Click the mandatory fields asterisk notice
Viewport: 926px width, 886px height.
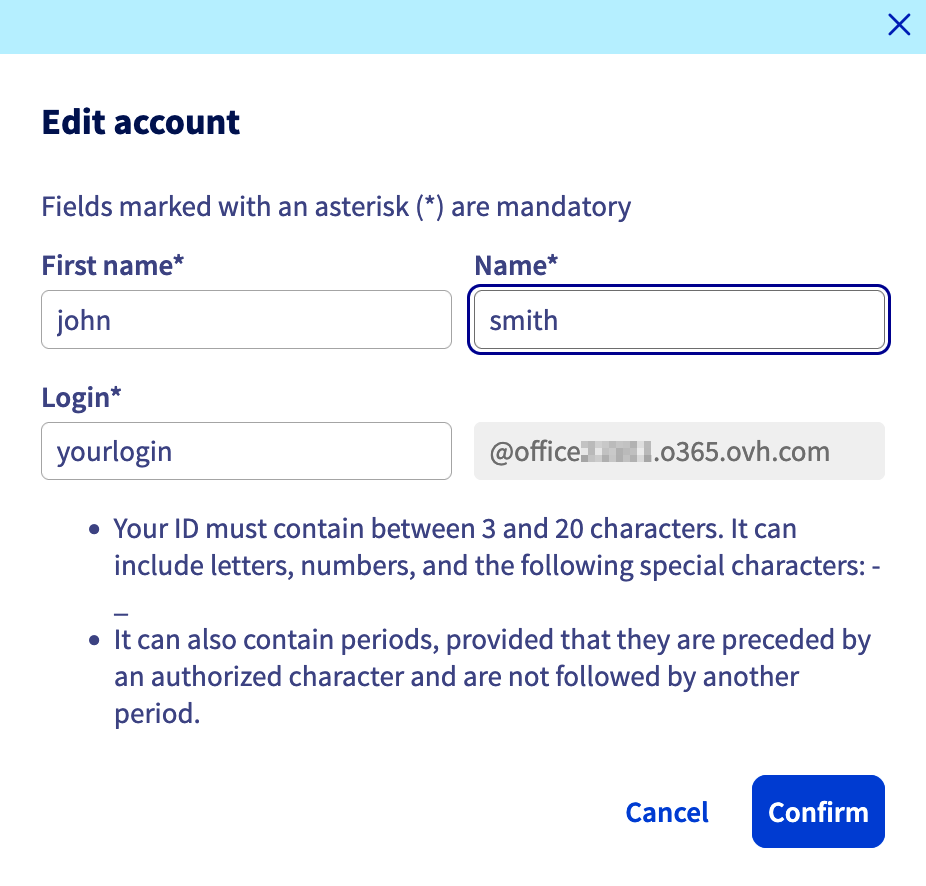(x=336, y=208)
